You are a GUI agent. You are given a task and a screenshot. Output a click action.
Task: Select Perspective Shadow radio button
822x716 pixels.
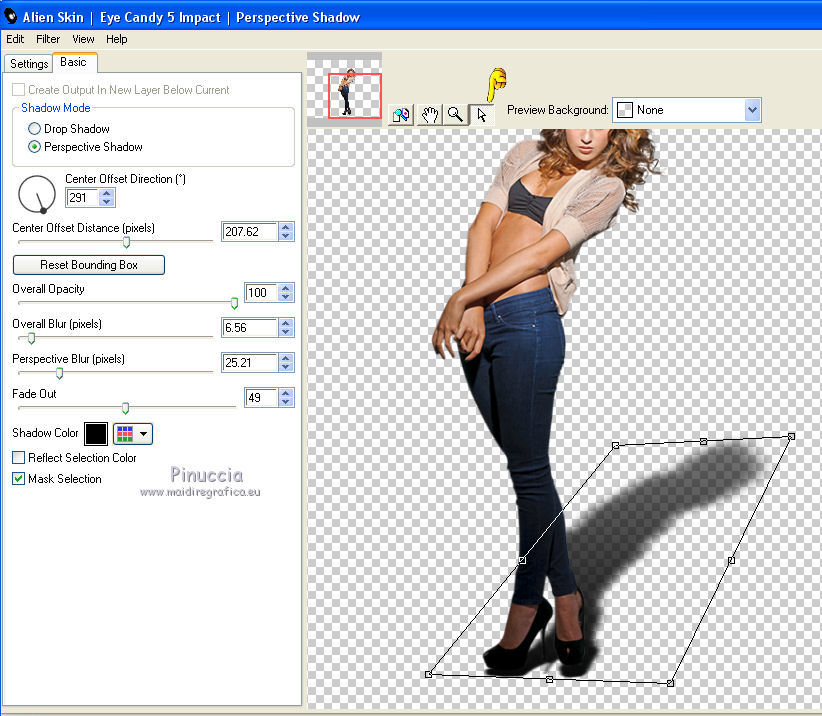click(x=34, y=147)
